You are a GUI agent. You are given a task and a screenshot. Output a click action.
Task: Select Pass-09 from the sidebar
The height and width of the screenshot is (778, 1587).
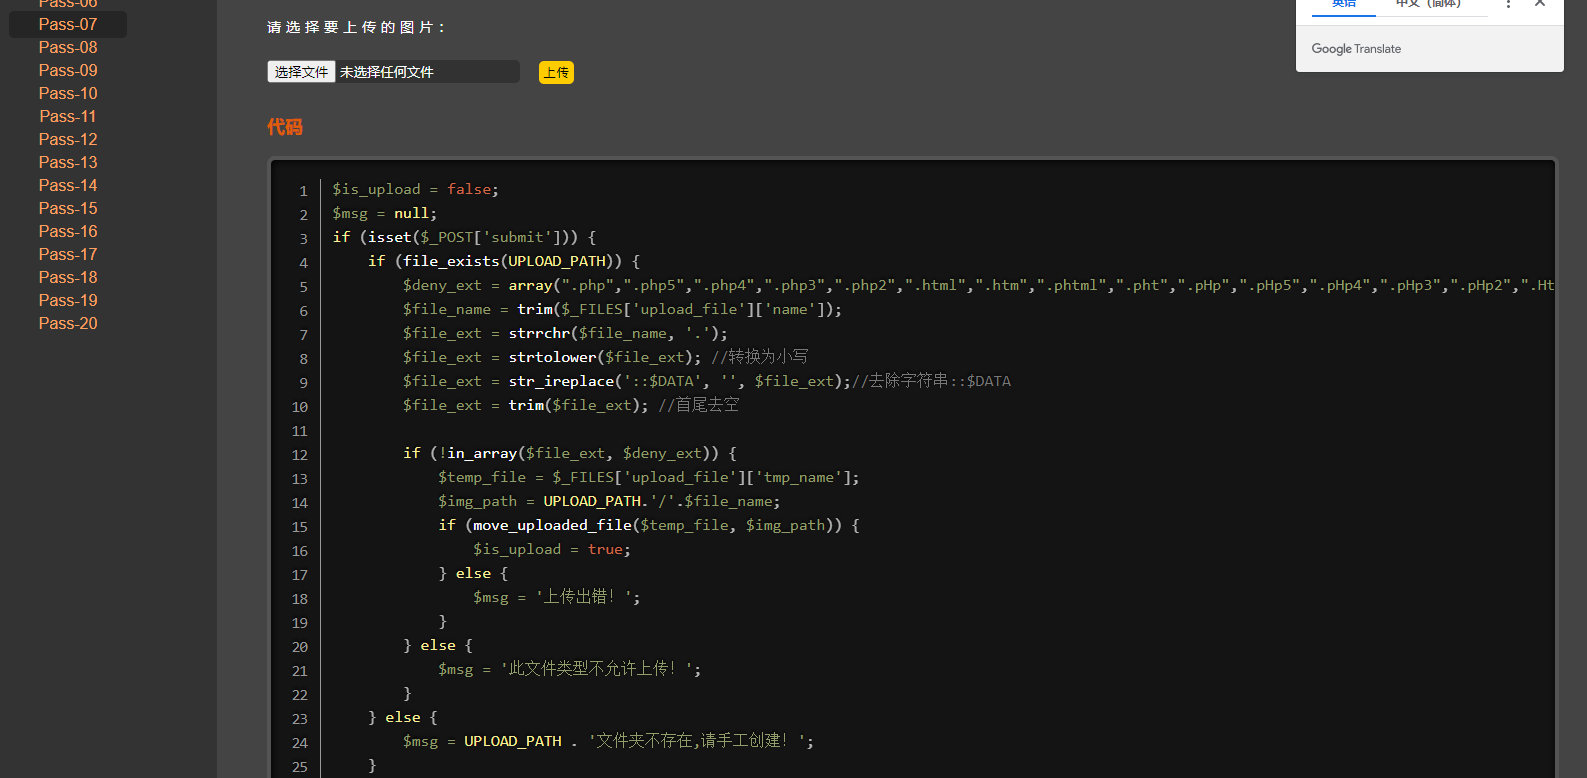point(68,70)
